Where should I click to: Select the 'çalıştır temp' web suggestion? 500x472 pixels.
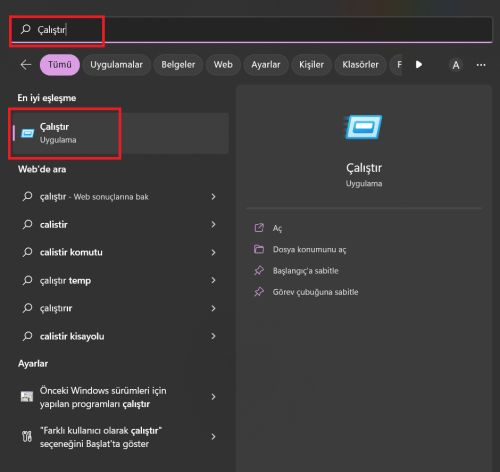coord(120,280)
